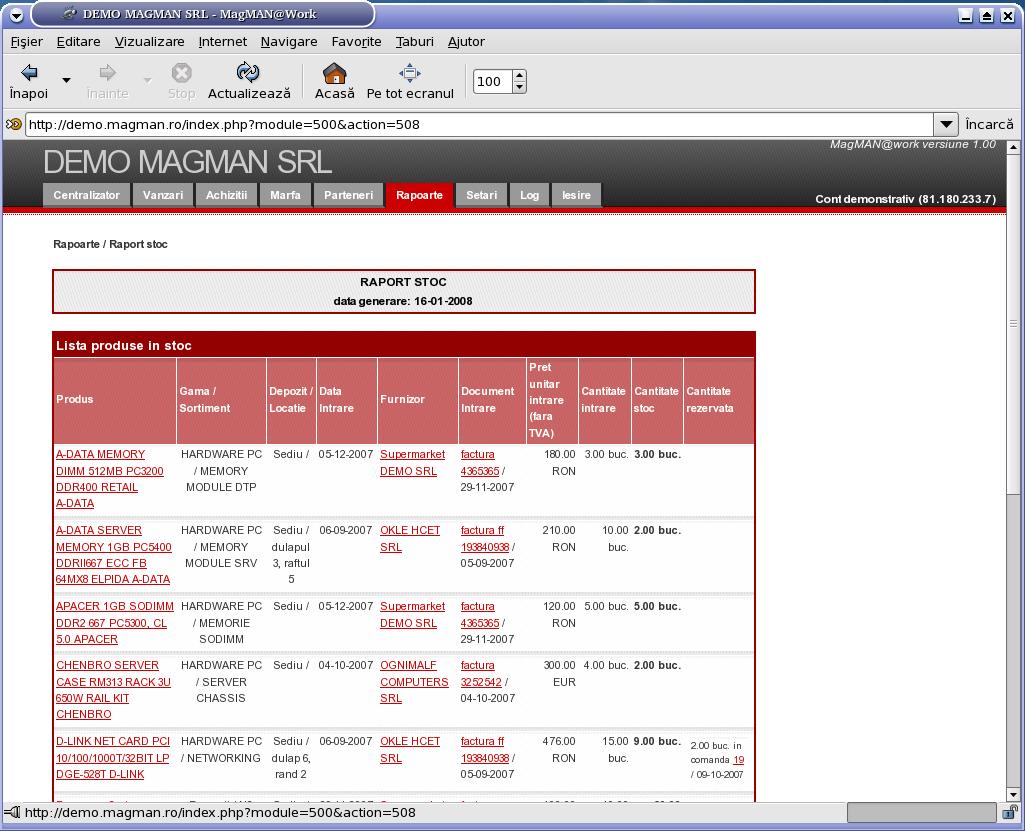Click the status bar icon beside the URL
Viewport: 1025px width, 831px height.
(12, 813)
